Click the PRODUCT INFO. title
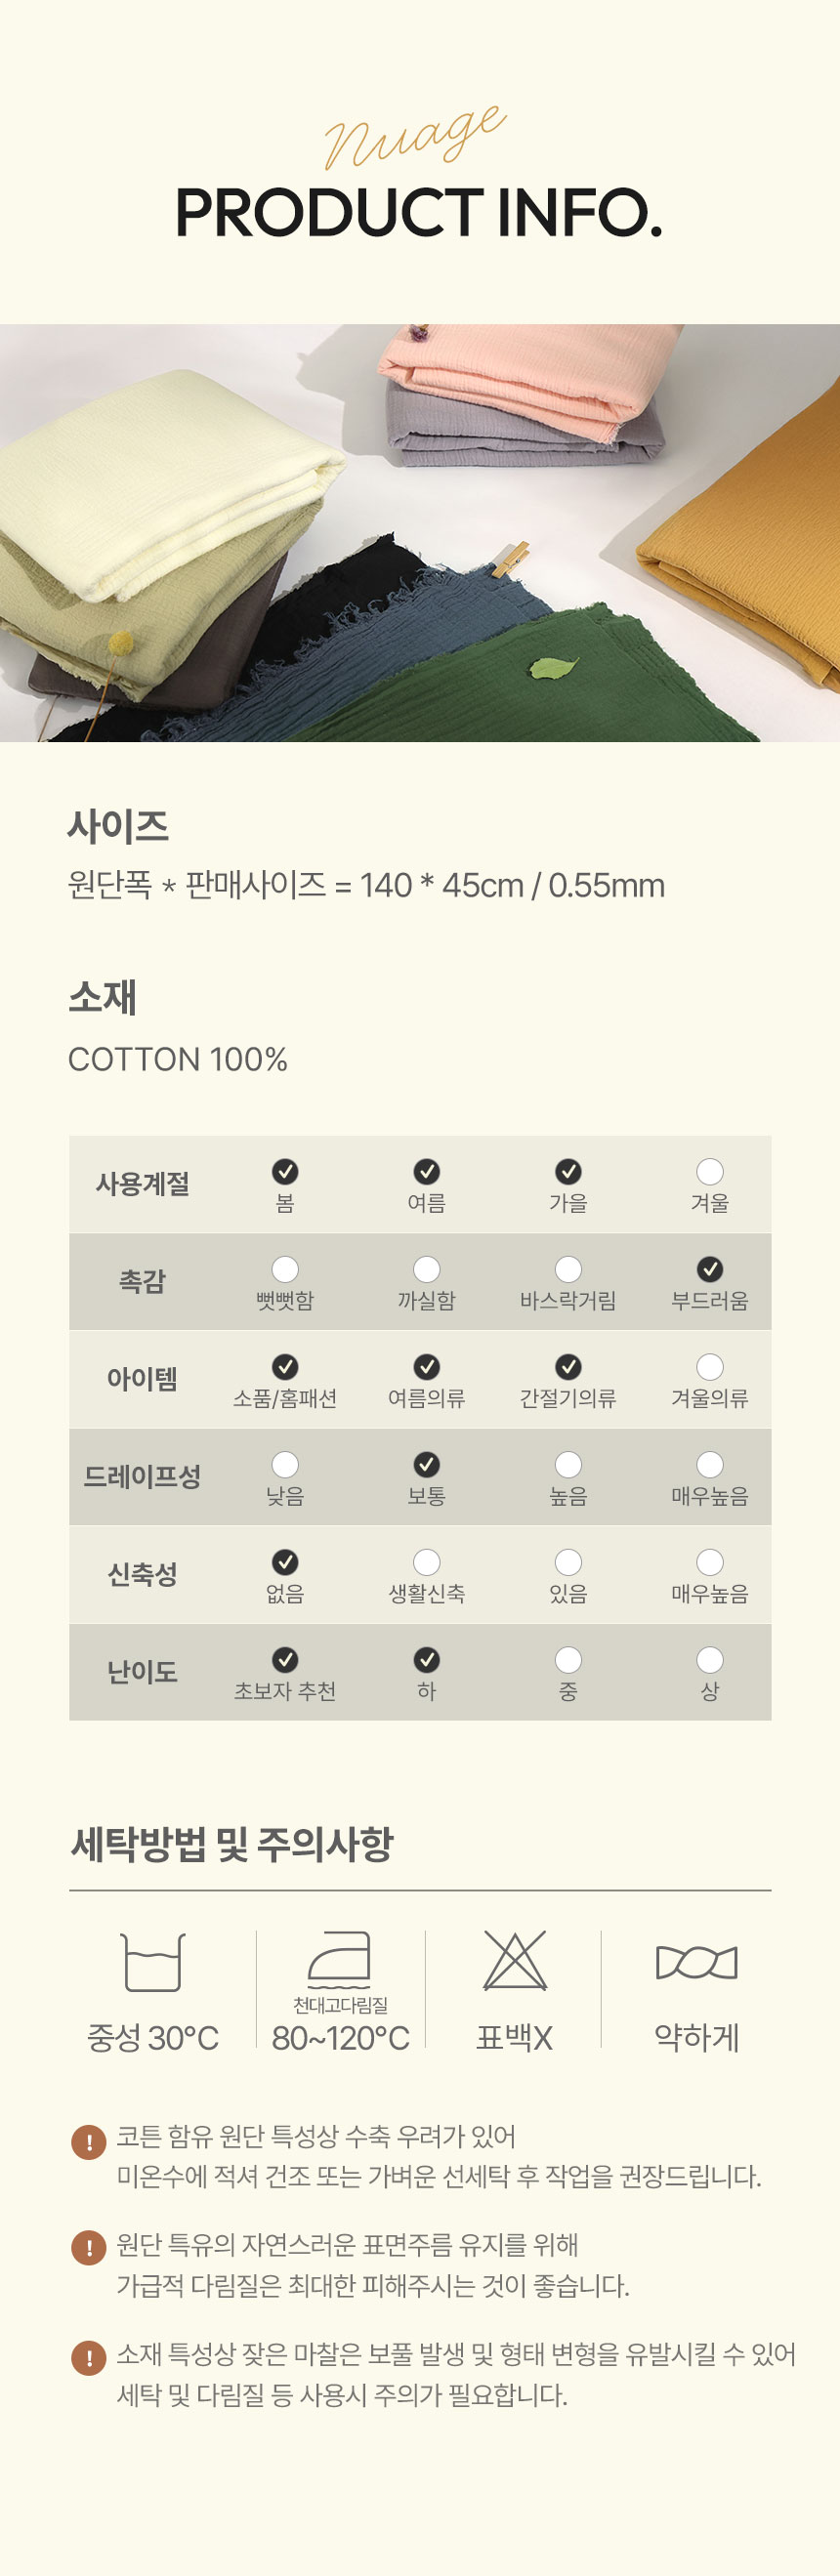840x2576 pixels. pos(419,213)
